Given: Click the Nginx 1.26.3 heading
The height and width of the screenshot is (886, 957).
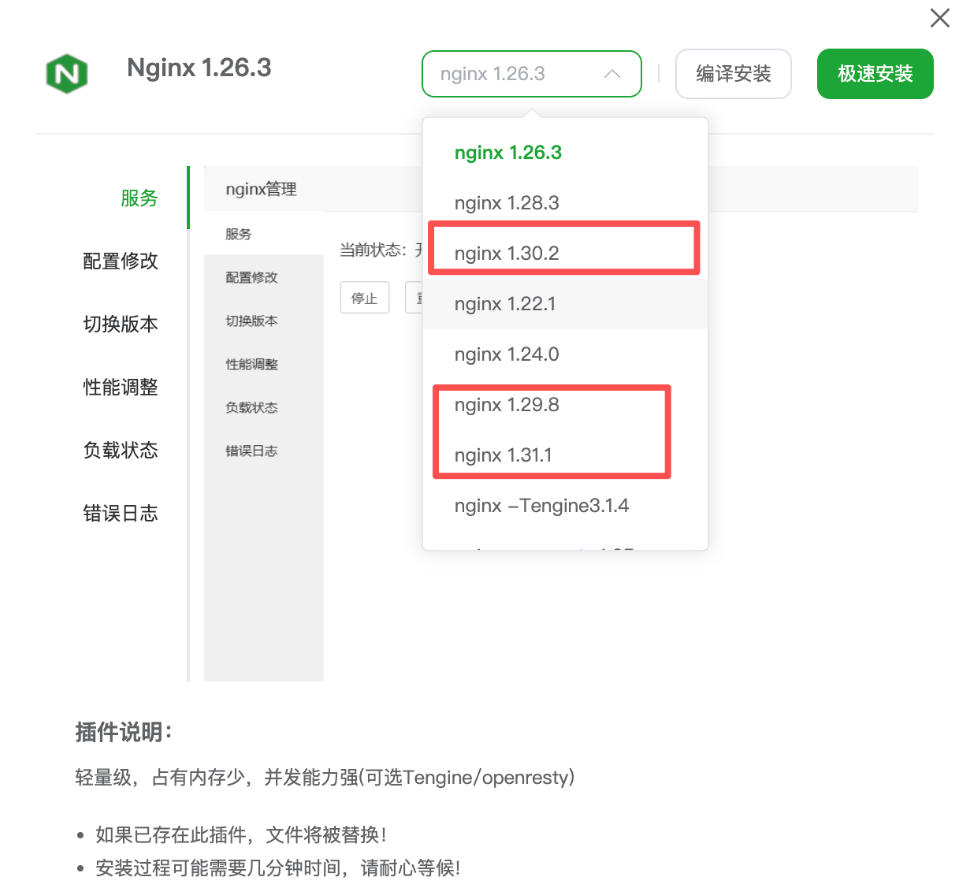Looking at the screenshot, I should tap(199, 67).
